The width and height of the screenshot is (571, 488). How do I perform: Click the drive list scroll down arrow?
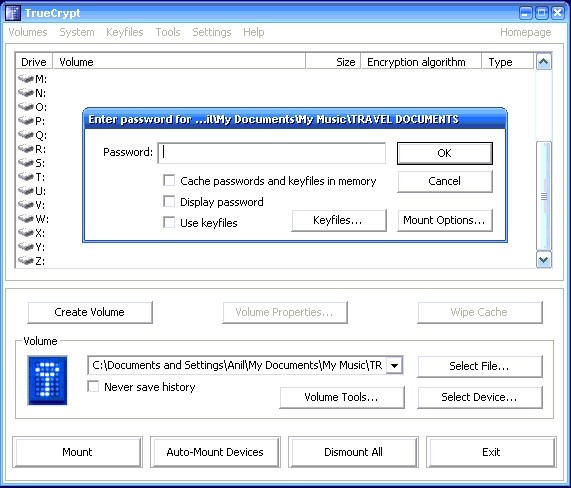[544, 260]
